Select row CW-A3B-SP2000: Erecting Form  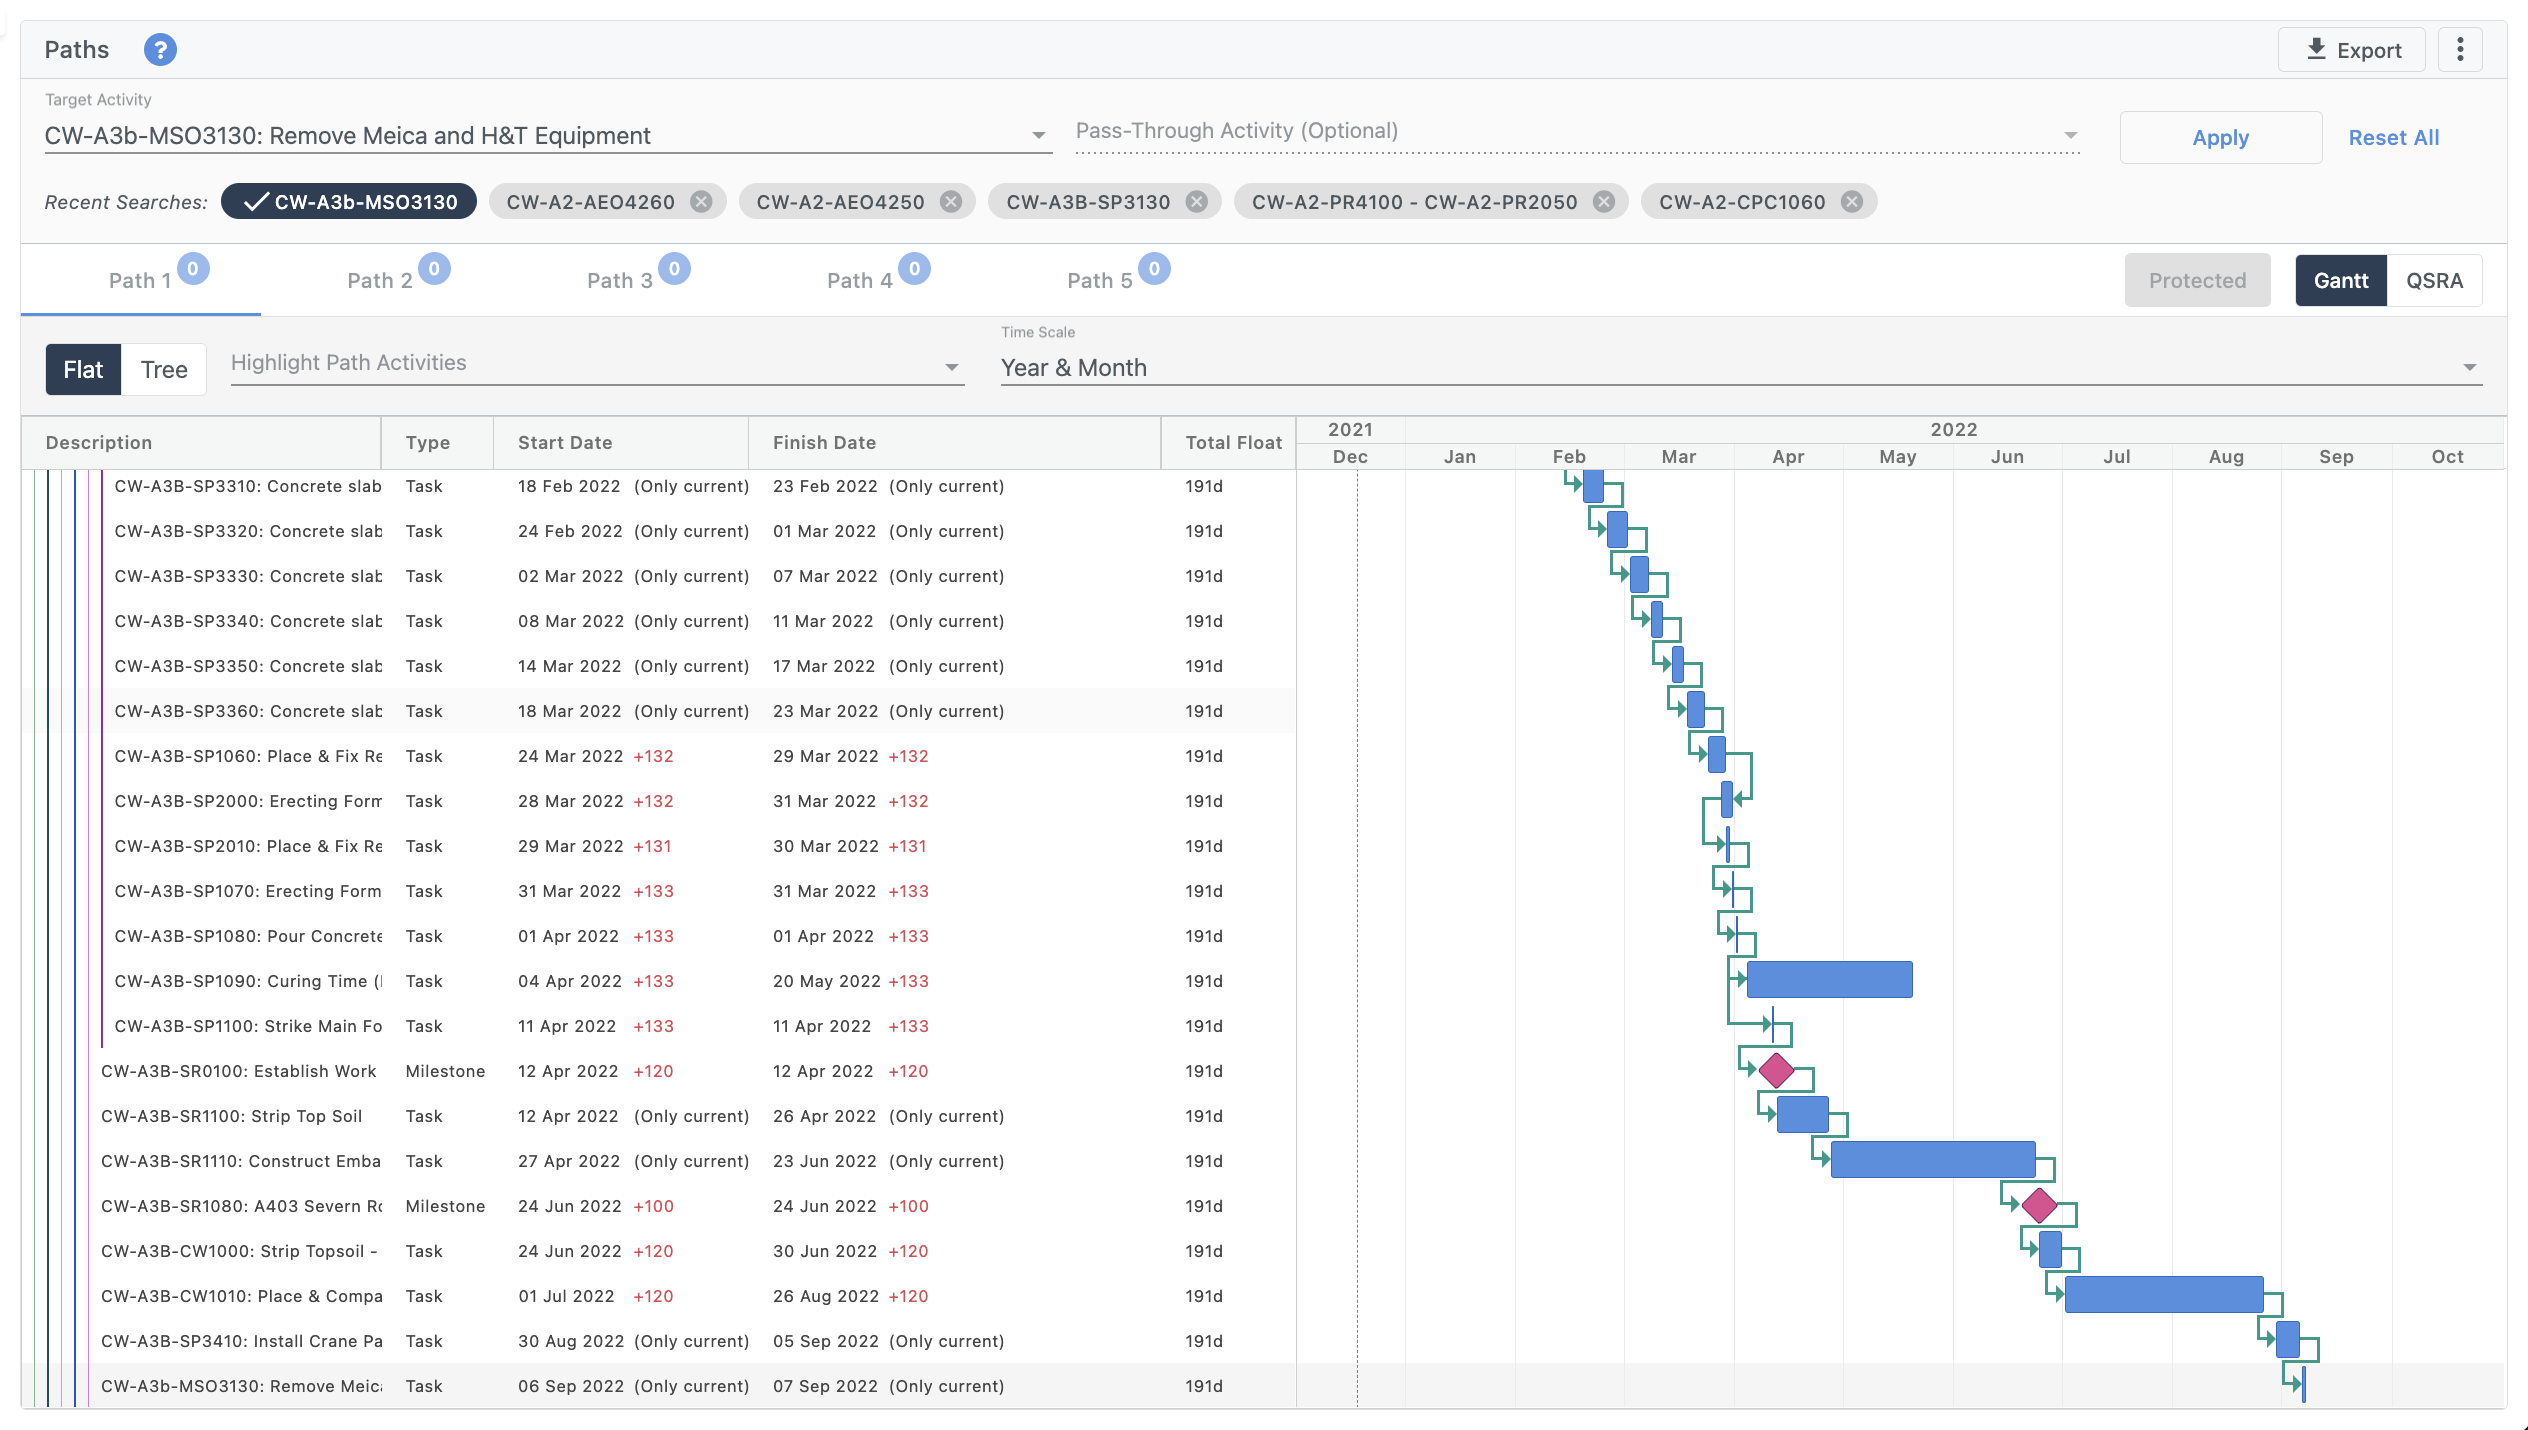658,801
